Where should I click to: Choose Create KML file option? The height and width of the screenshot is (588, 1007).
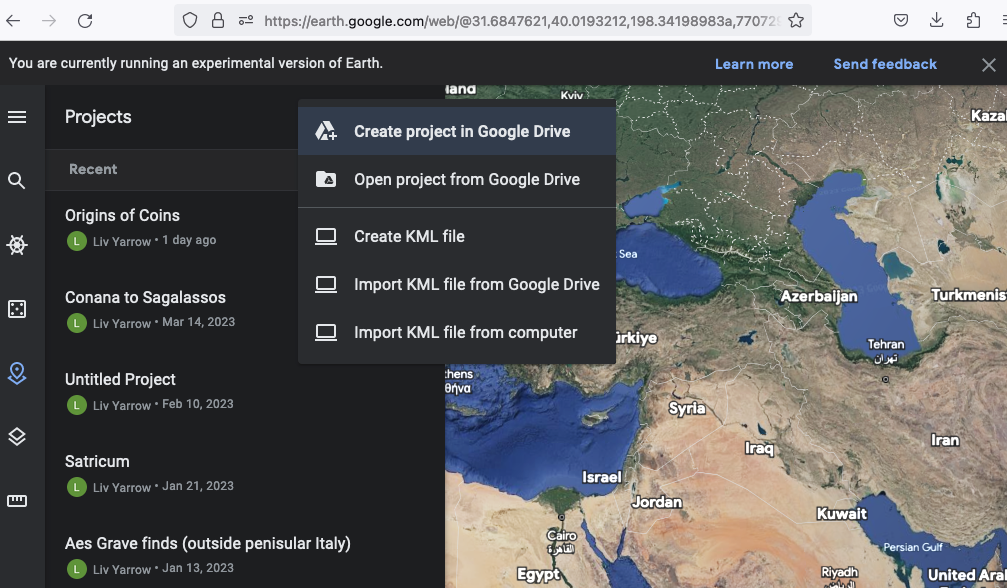pyautogui.click(x=409, y=237)
